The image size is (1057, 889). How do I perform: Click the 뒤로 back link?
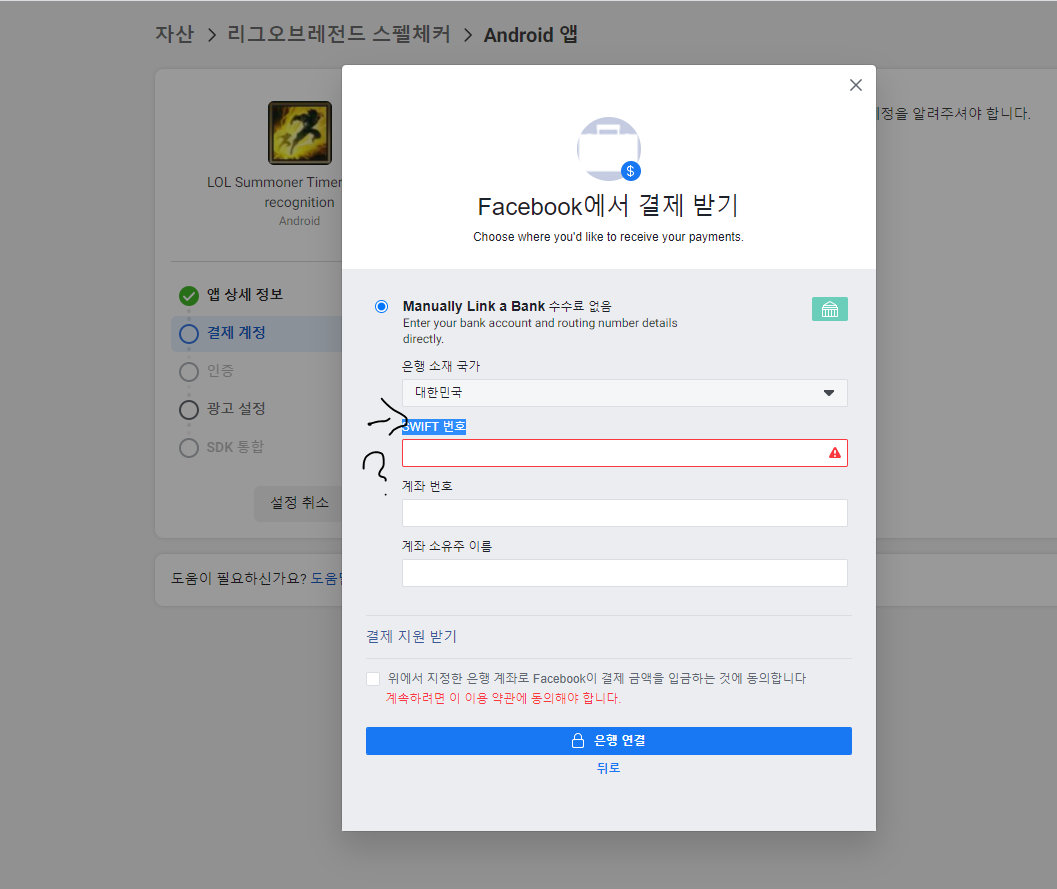coord(608,768)
